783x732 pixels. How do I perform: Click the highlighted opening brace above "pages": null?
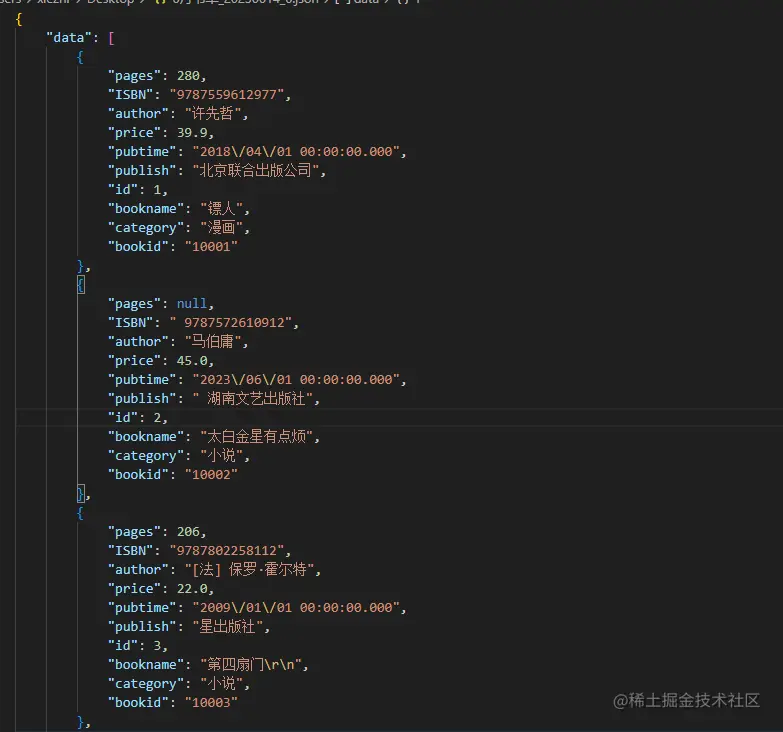(x=81, y=285)
